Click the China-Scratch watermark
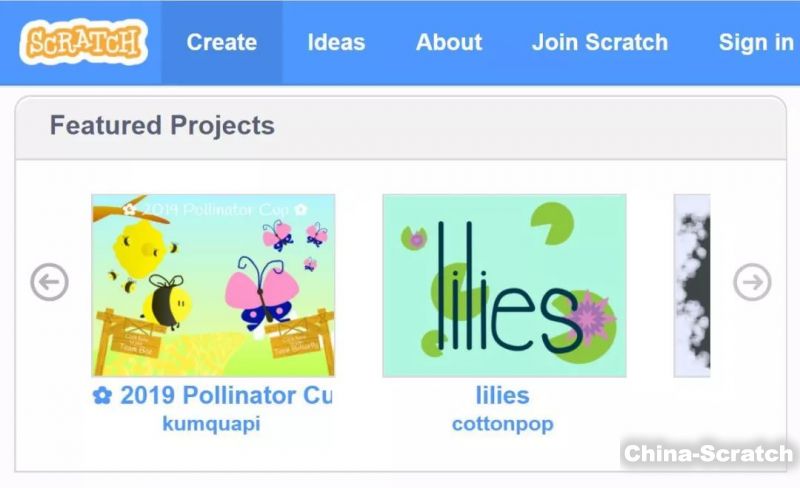Image resolution: width=800 pixels, height=488 pixels. (708, 453)
